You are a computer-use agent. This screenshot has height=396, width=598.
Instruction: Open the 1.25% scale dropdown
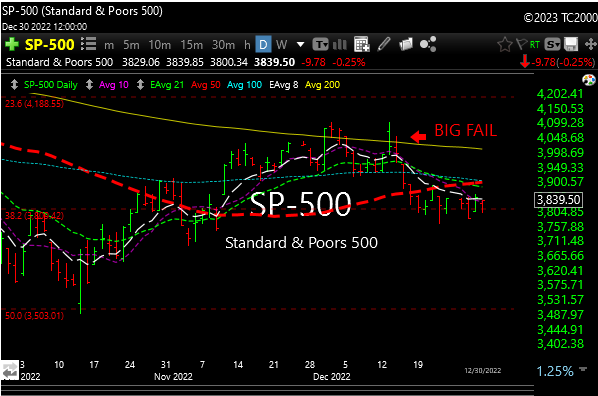pyautogui.click(x=583, y=369)
